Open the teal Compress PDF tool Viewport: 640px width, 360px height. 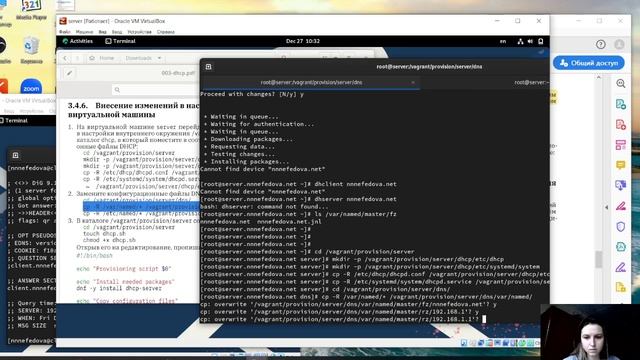point(620,247)
